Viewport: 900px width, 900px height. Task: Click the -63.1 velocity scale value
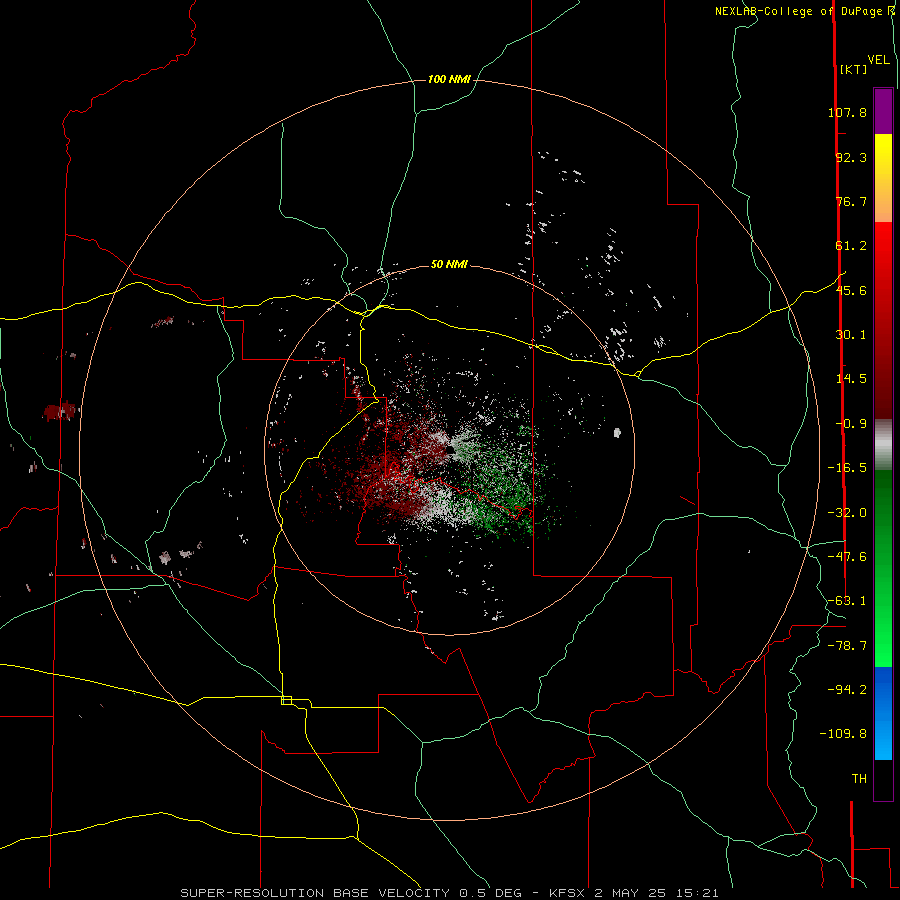click(x=847, y=601)
